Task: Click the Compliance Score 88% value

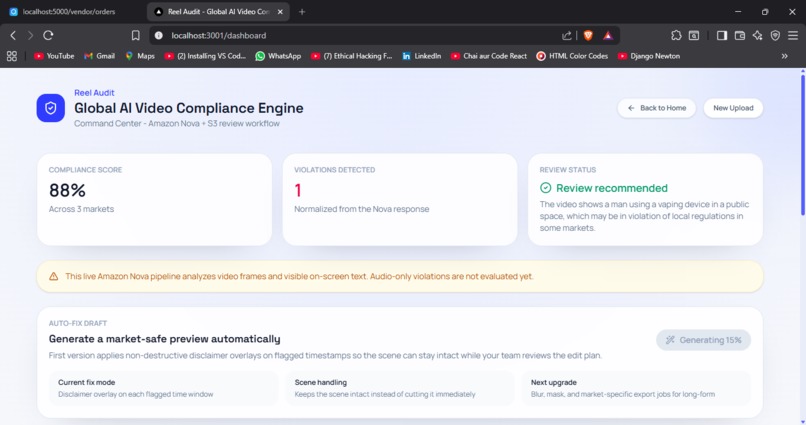Action: 67,191
